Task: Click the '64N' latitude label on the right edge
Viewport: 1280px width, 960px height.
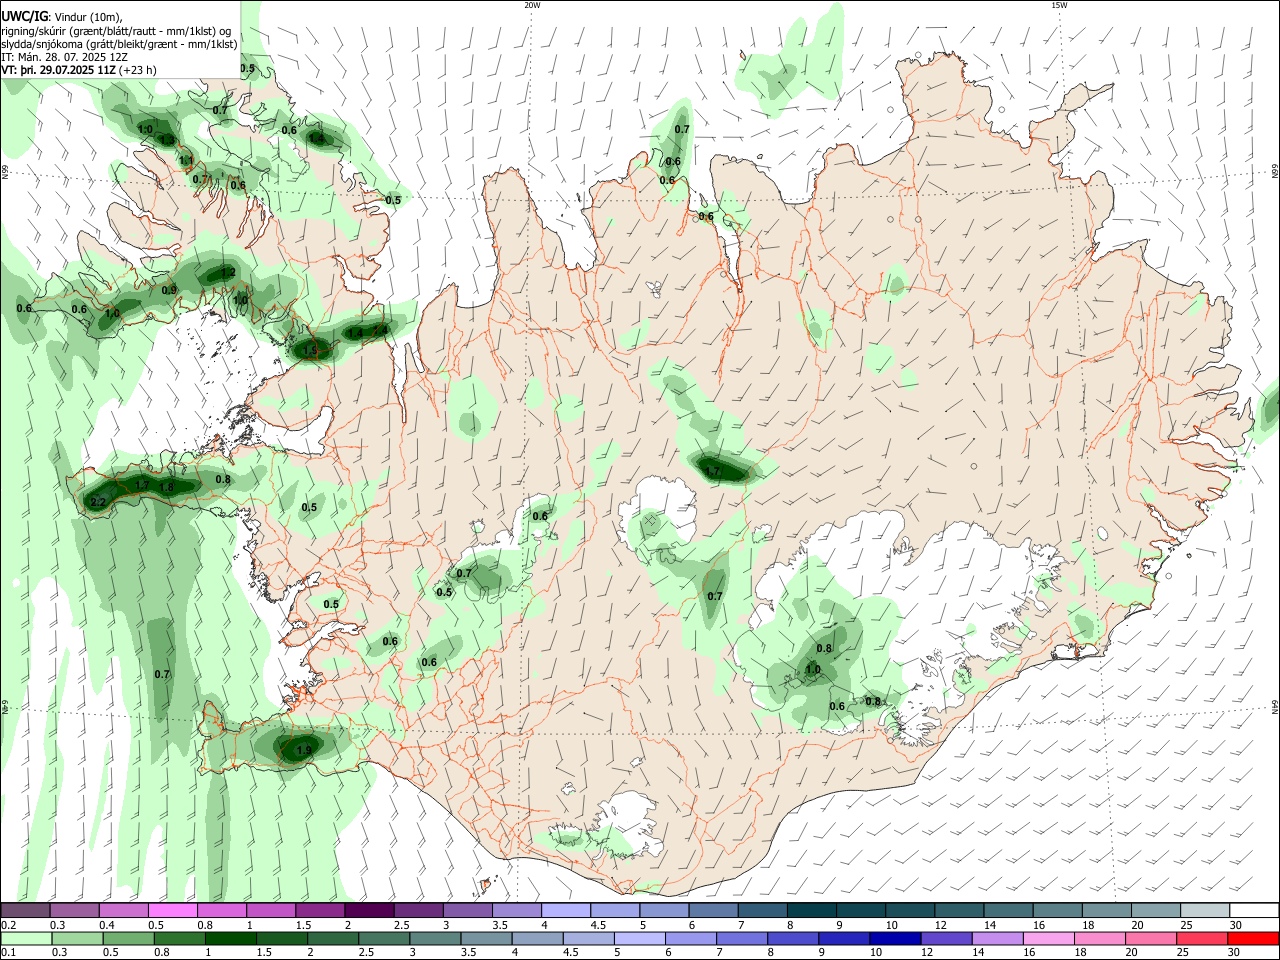Action: (1275, 706)
